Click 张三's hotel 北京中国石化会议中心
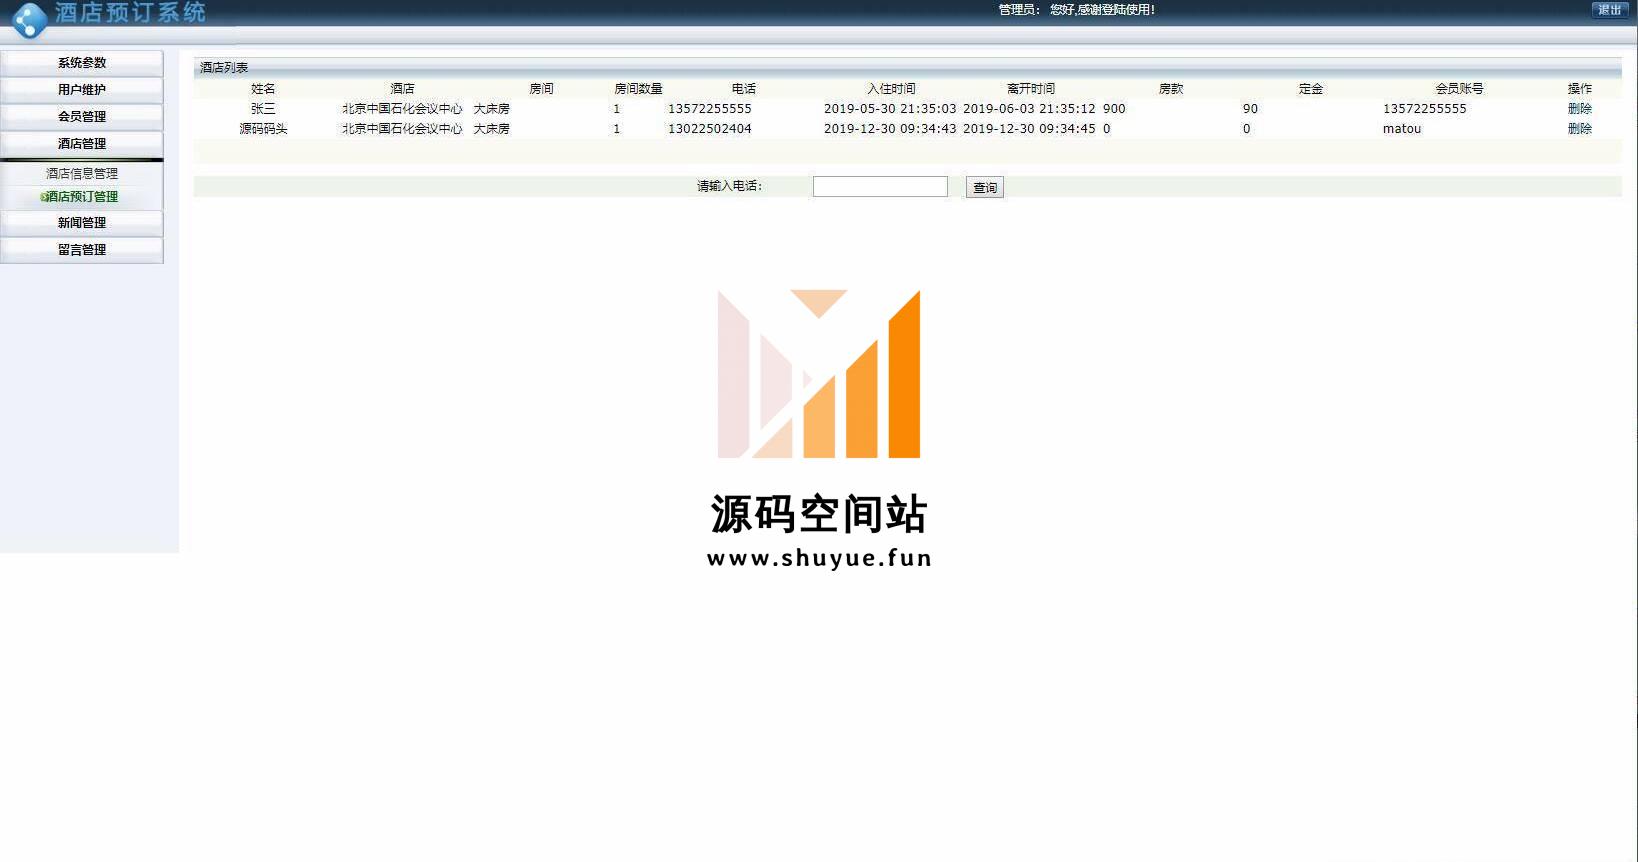 point(402,109)
